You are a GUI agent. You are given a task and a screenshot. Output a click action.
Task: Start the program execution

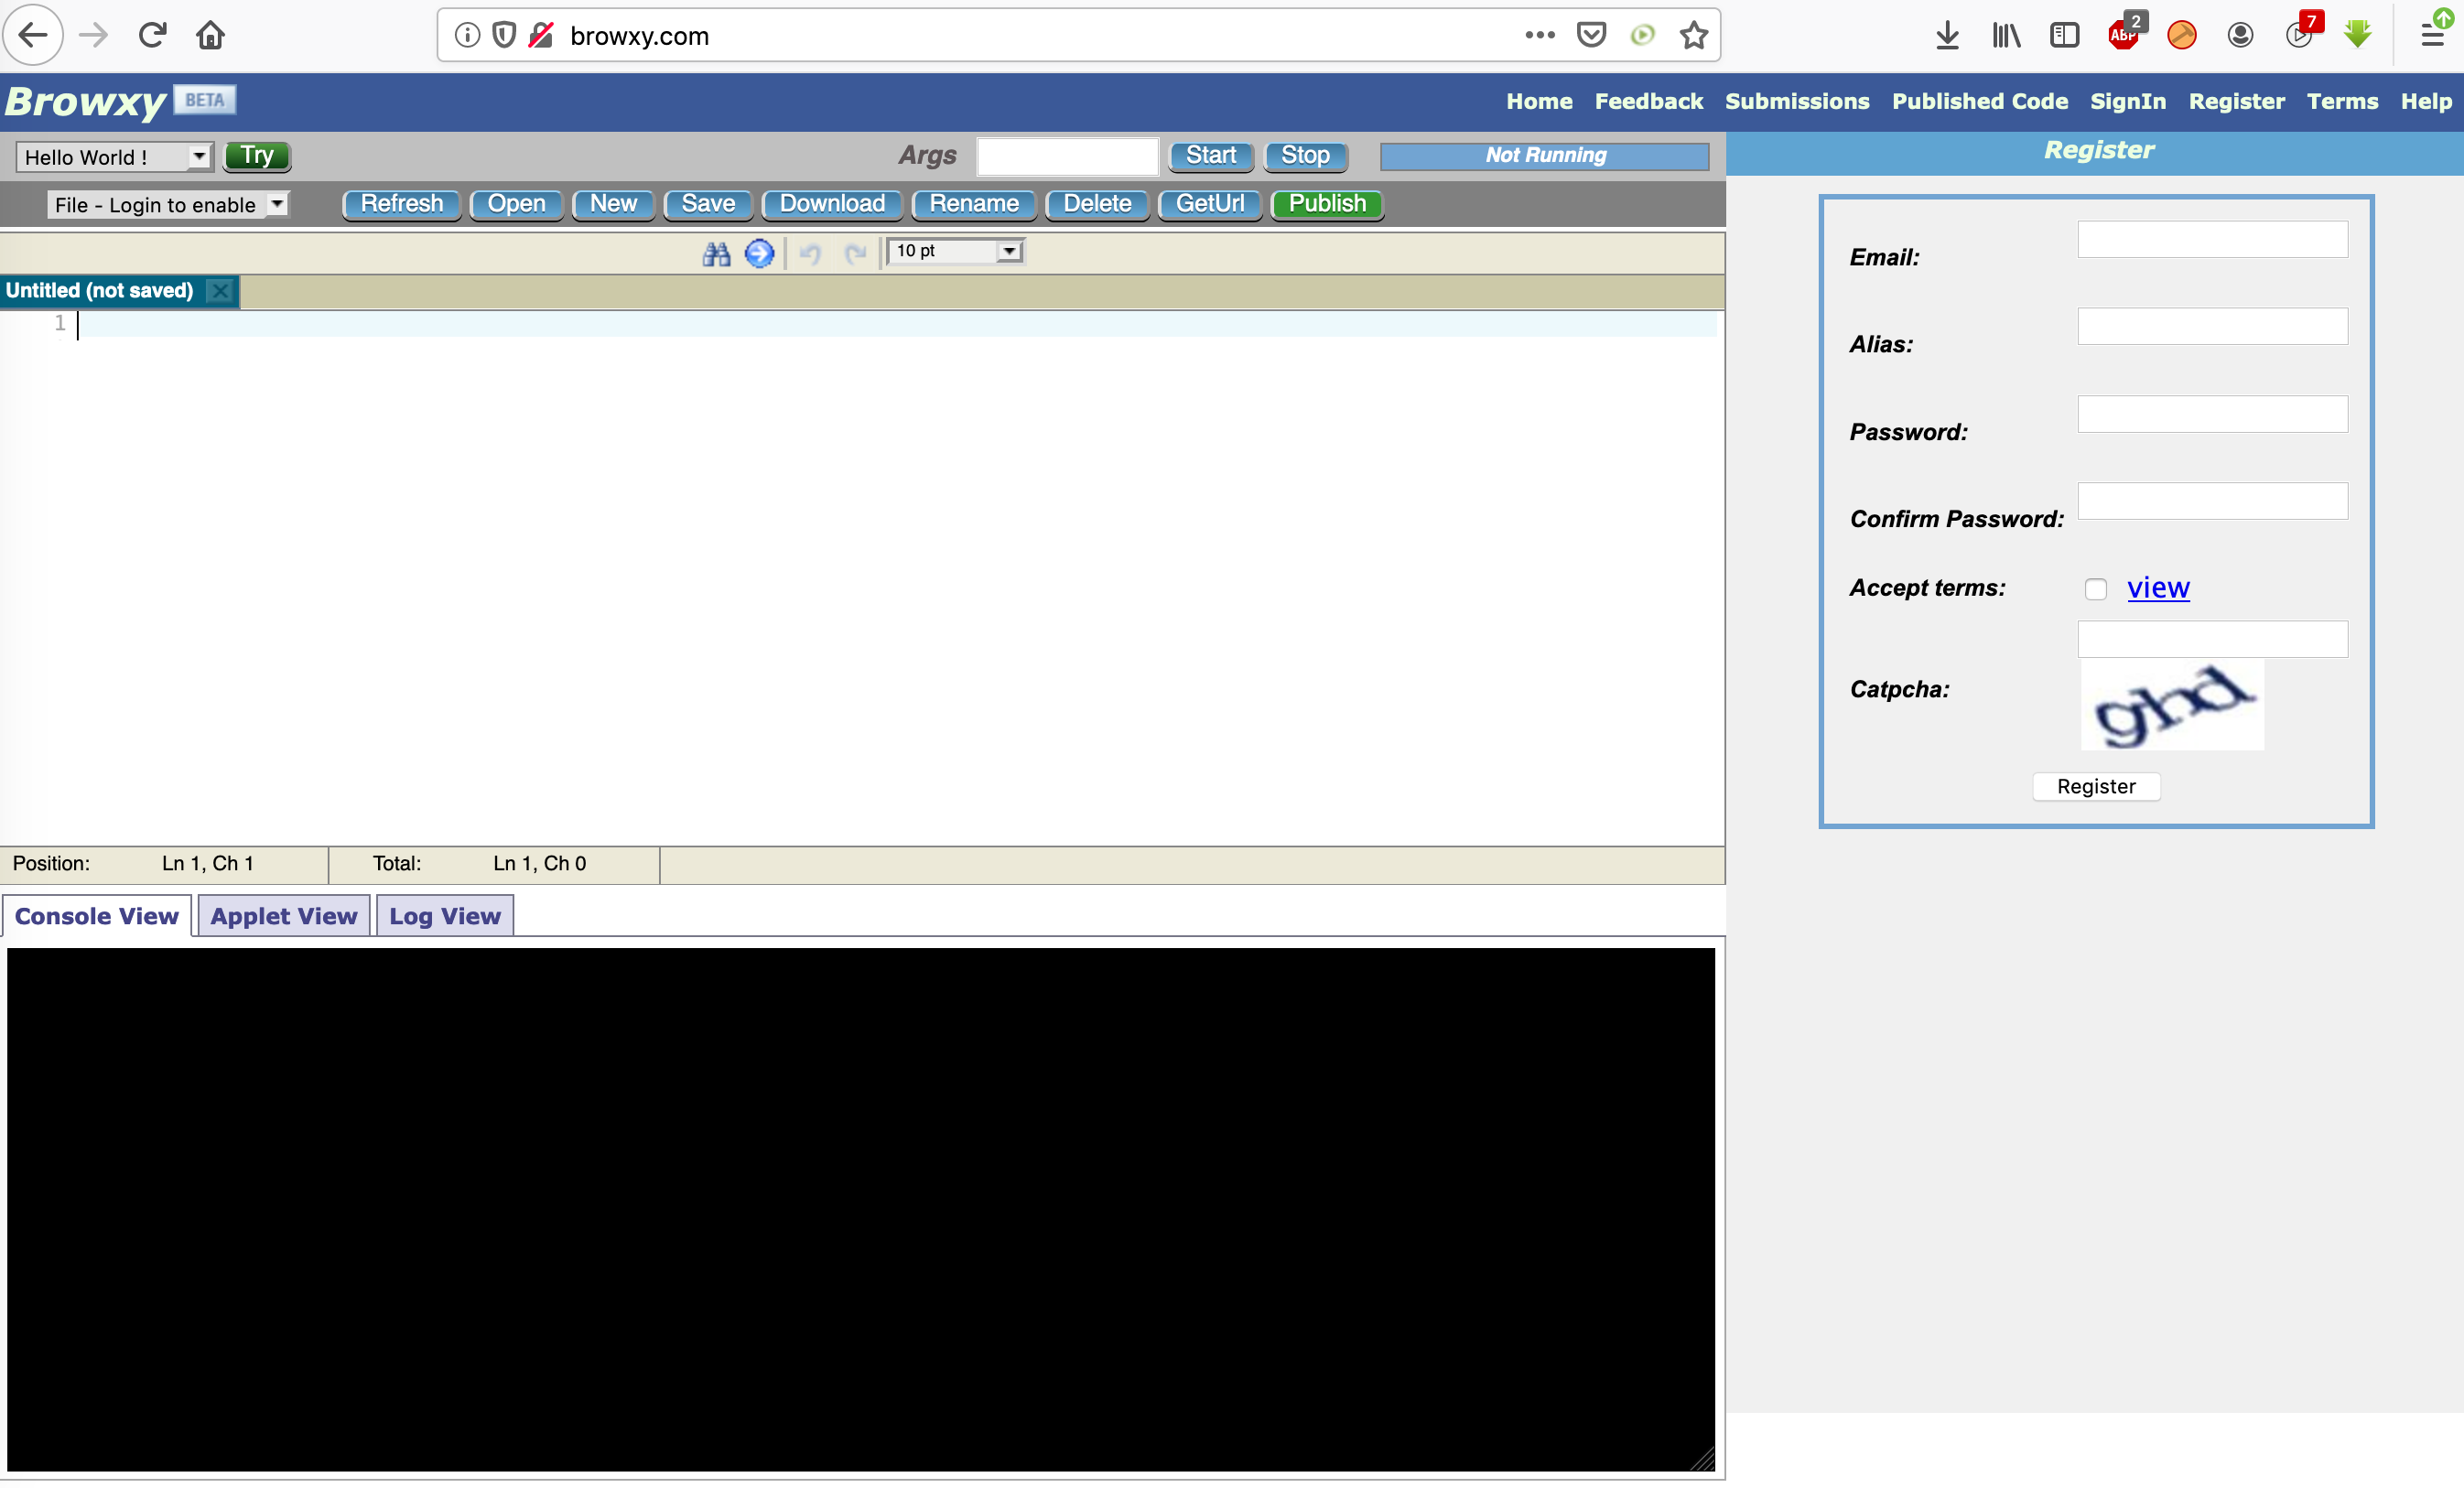pos(1211,156)
